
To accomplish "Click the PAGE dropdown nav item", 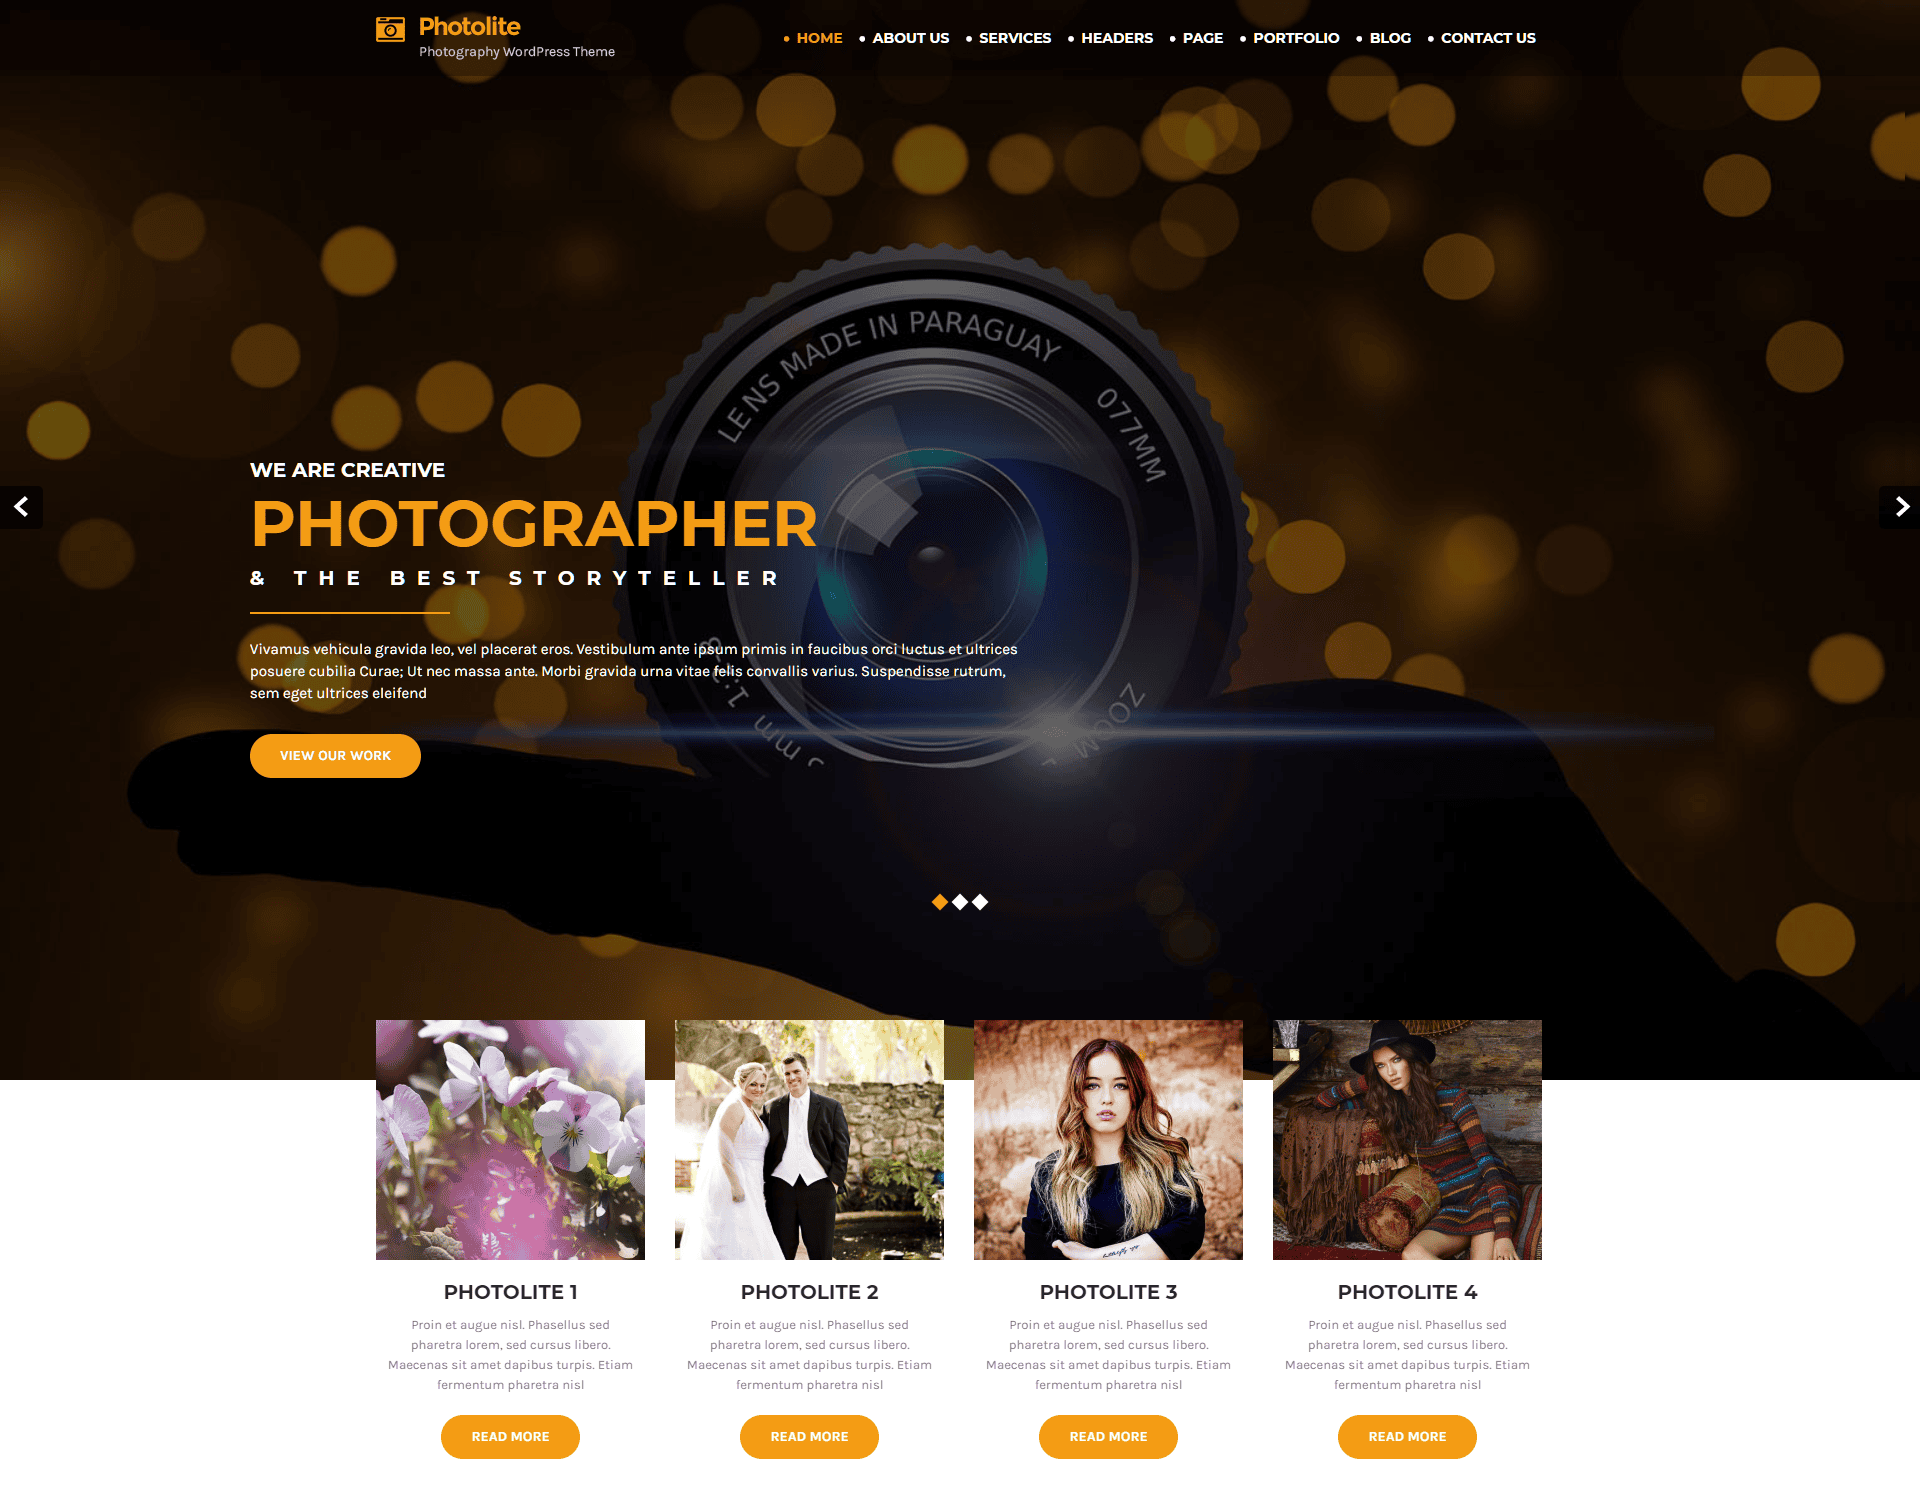I will coord(1200,37).
